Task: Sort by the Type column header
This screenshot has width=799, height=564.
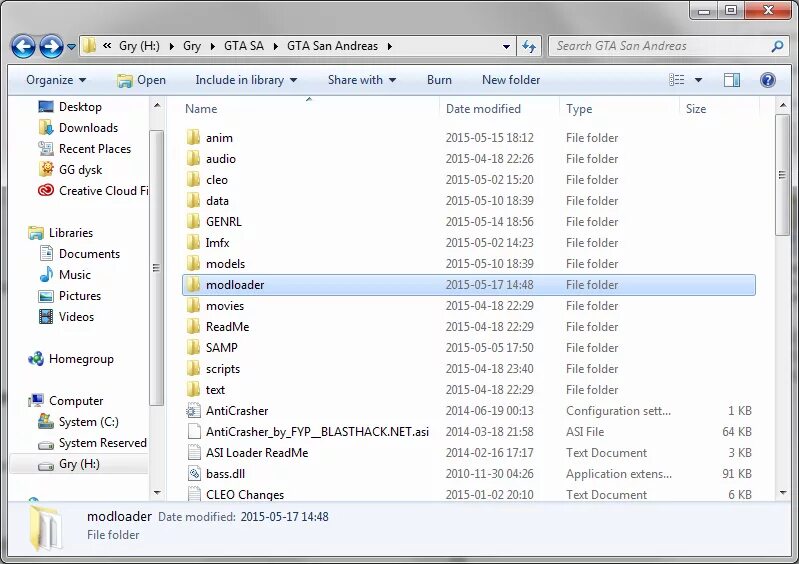Action: point(579,109)
